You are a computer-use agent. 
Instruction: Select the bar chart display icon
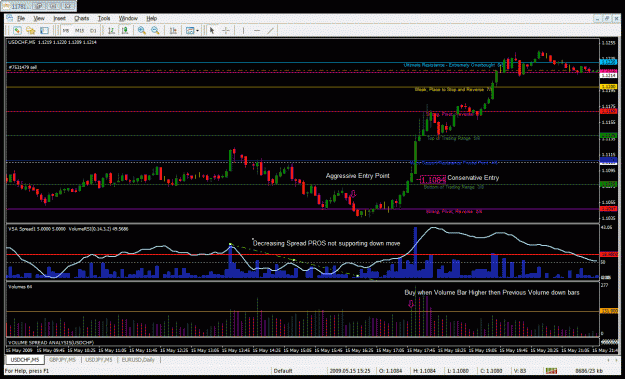click(112, 30)
